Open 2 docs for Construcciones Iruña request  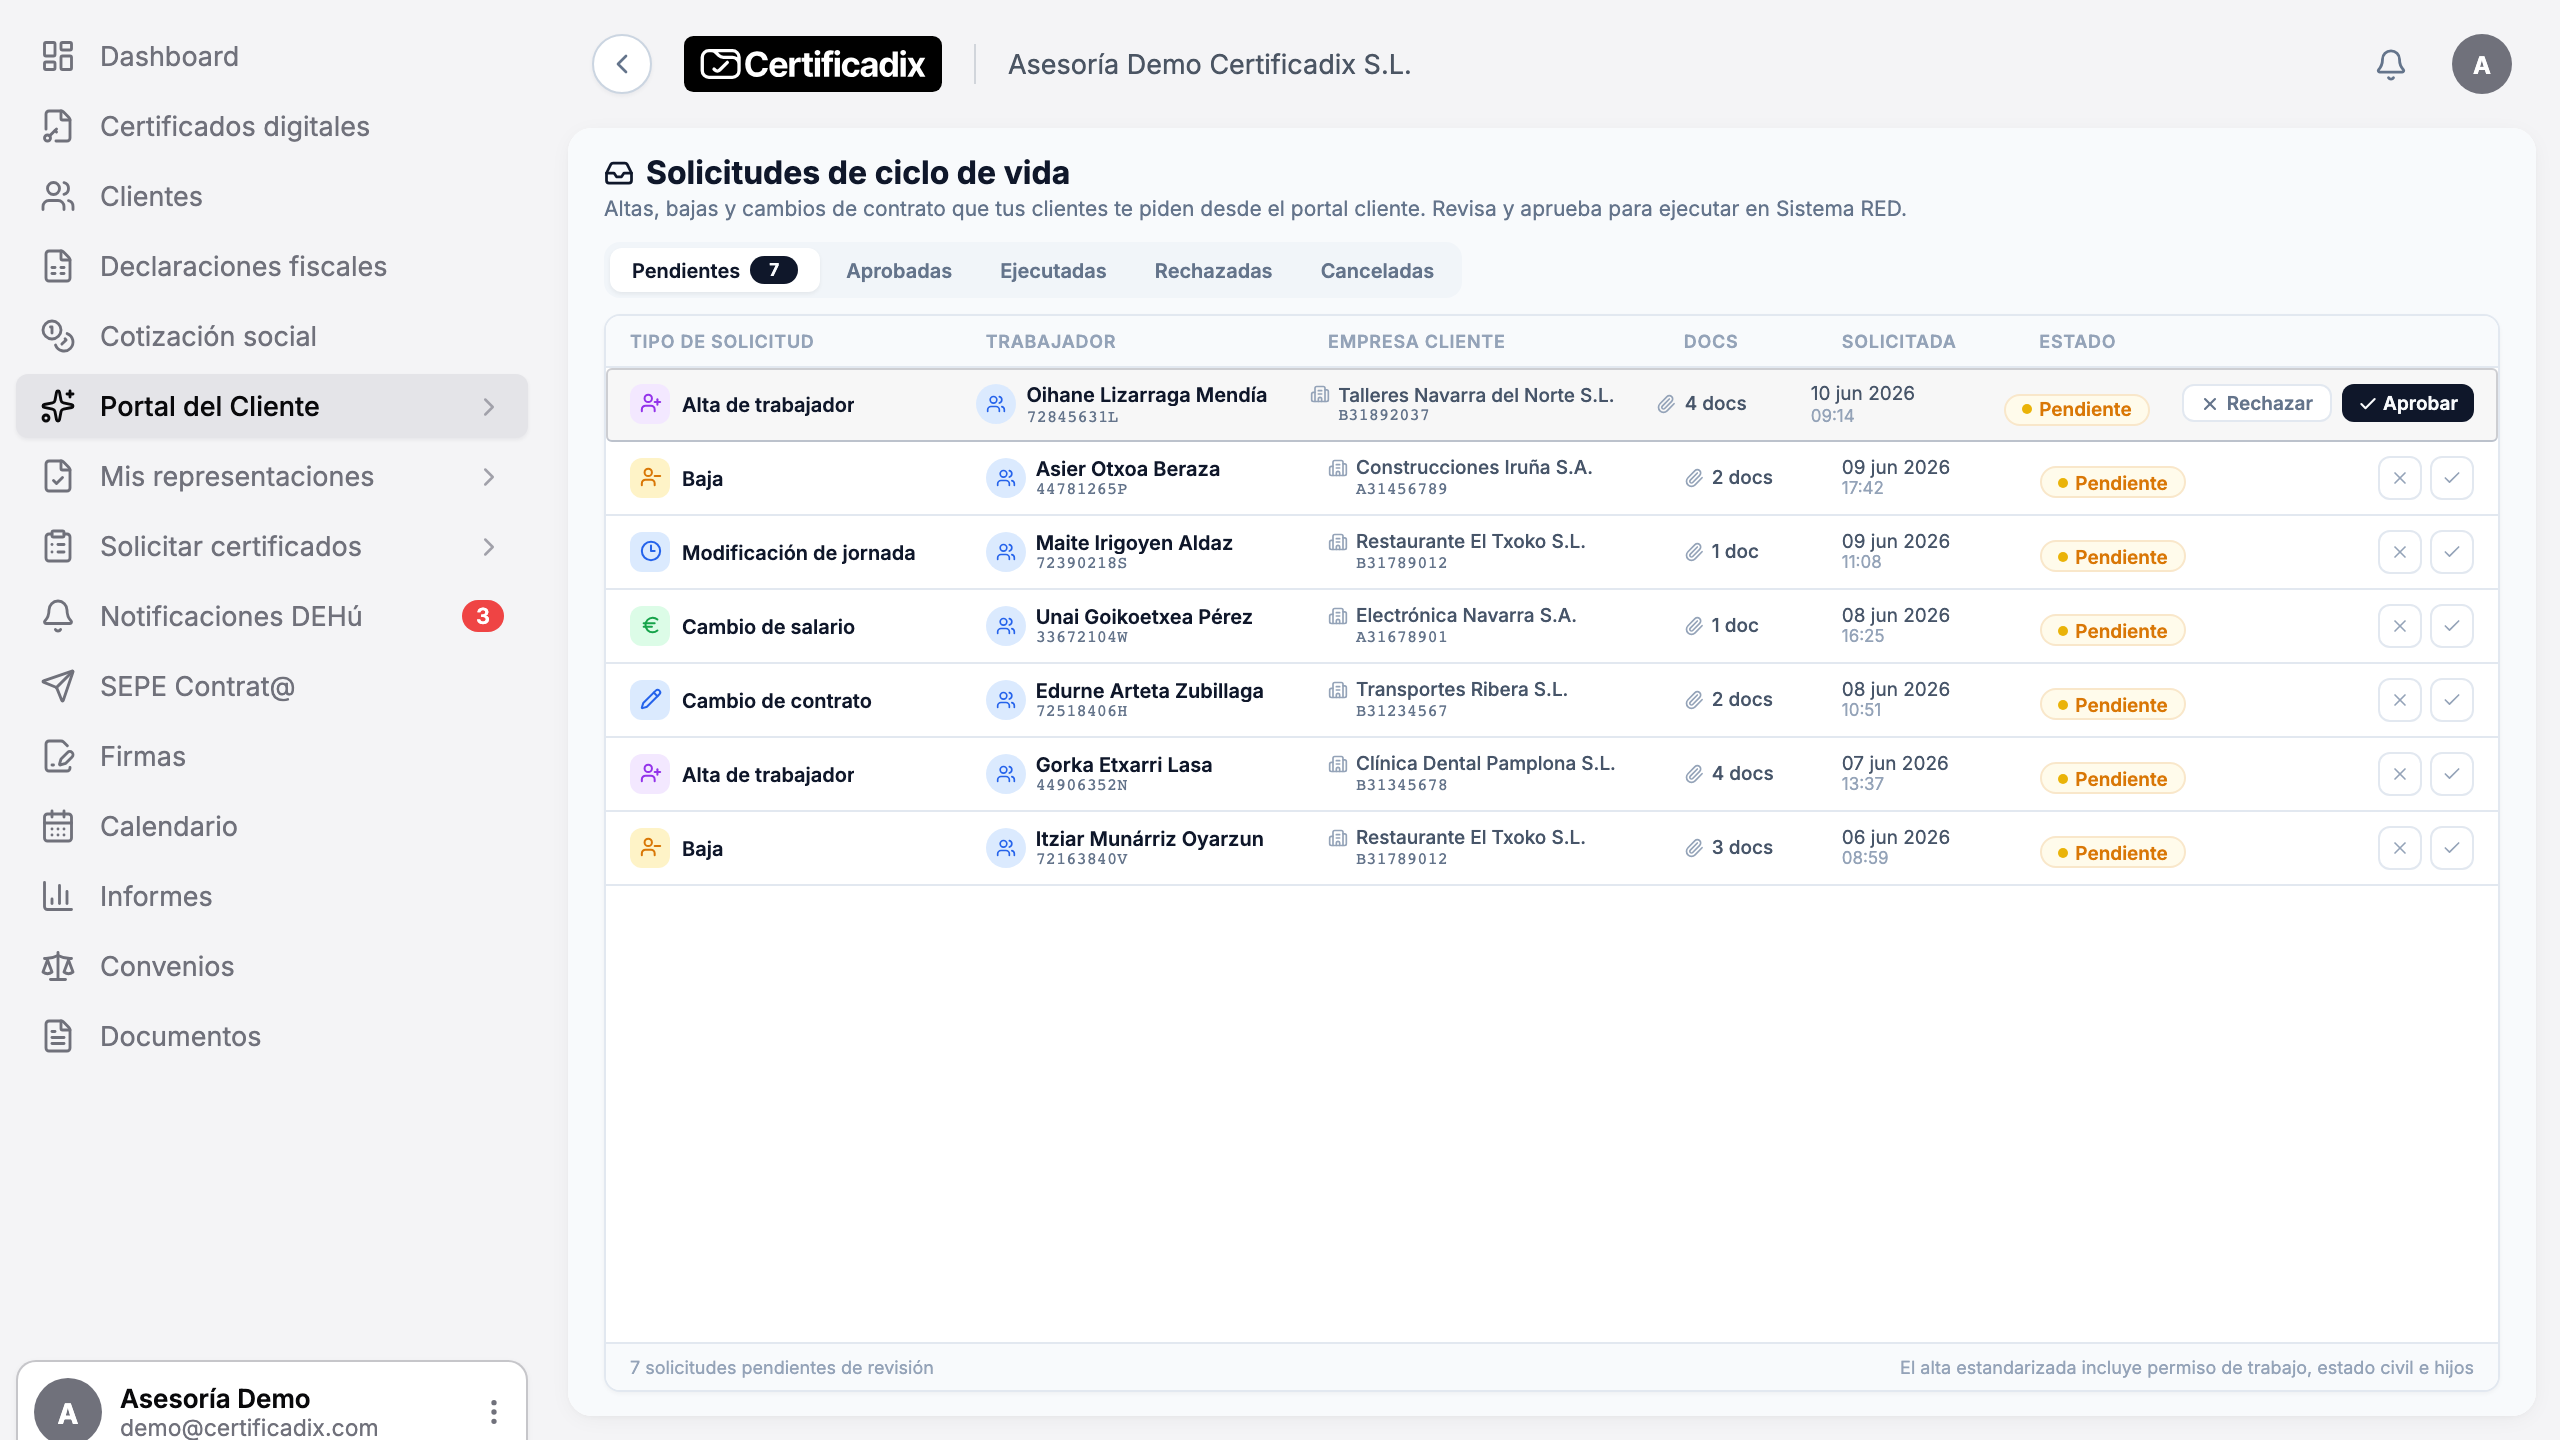click(1728, 477)
